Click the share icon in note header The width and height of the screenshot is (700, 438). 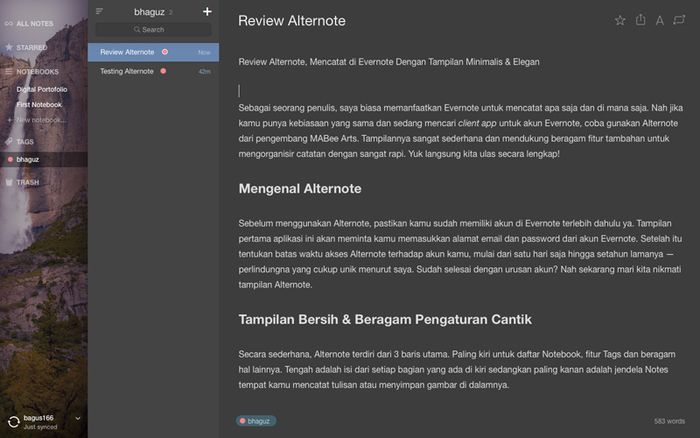641,20
